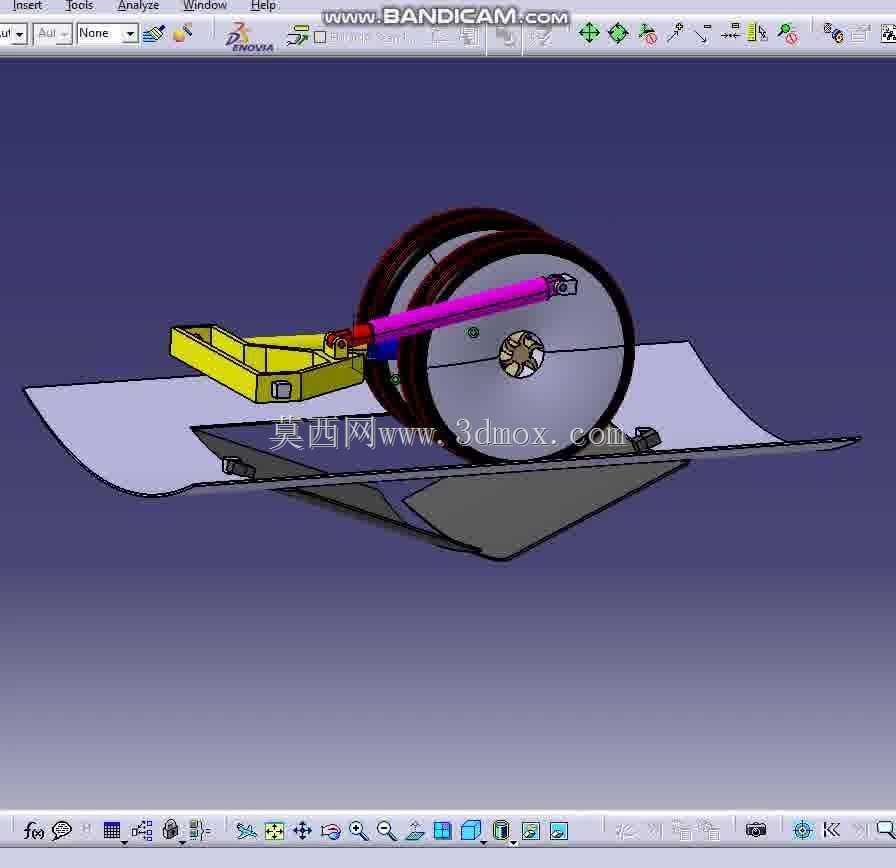
Task: Click the Create Multi-View icon
Action: click(x=443, y=830)
